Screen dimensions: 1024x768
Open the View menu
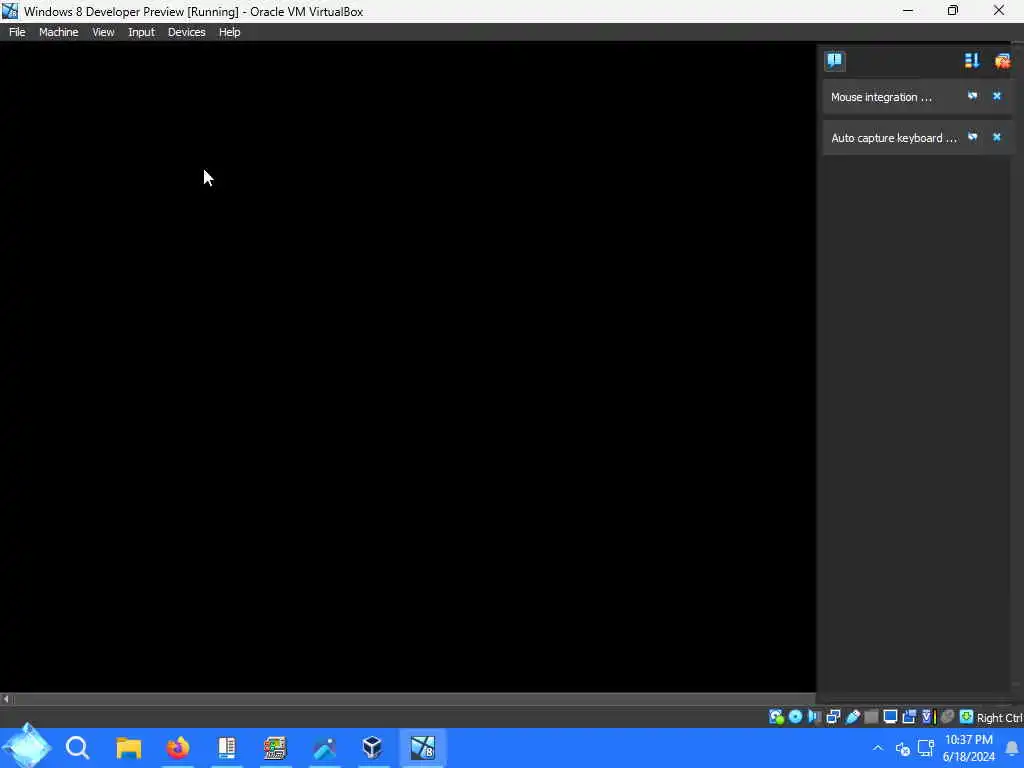tap(103, 32)
